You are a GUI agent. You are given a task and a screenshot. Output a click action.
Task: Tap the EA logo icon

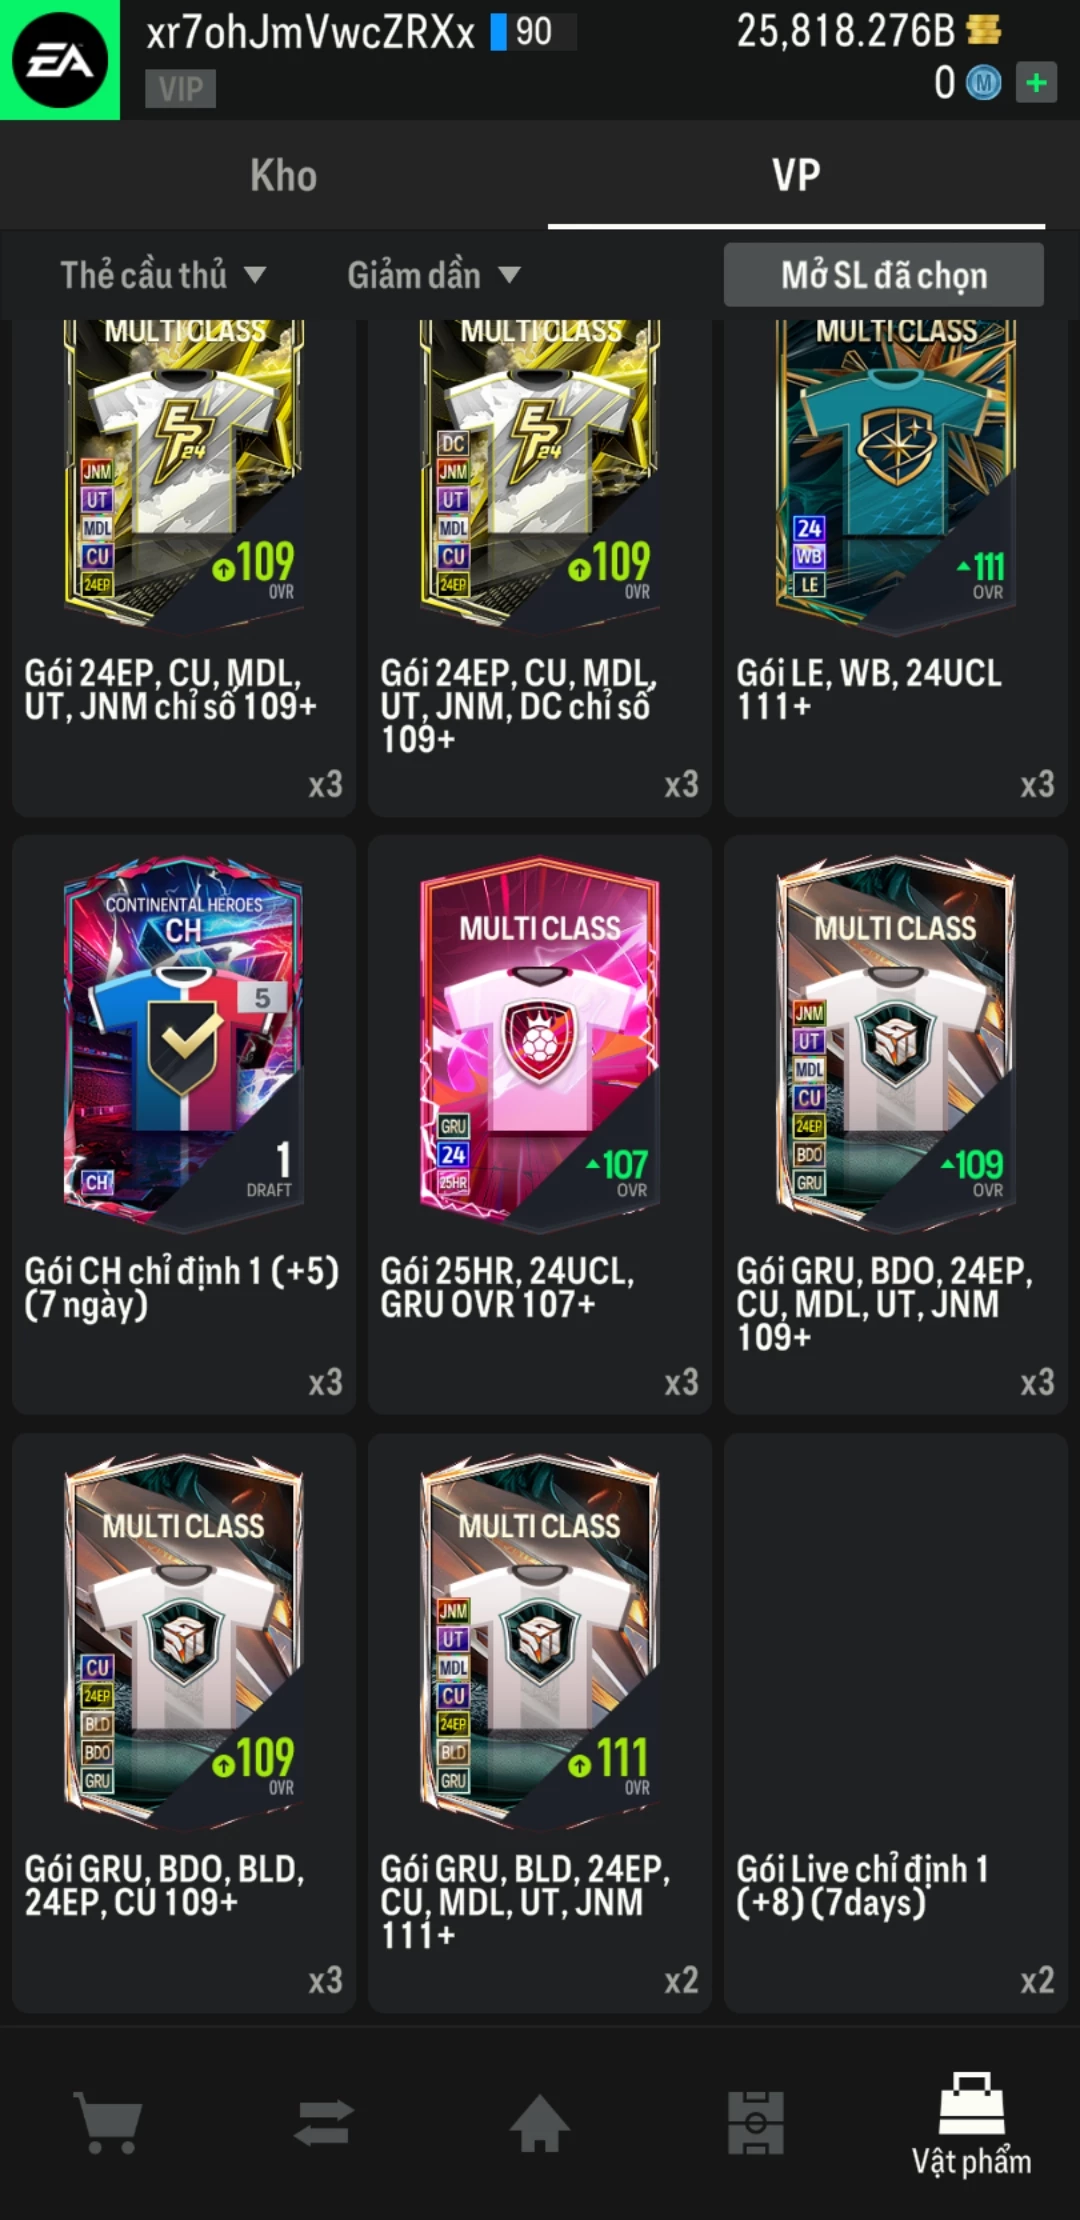pos(60,60)
